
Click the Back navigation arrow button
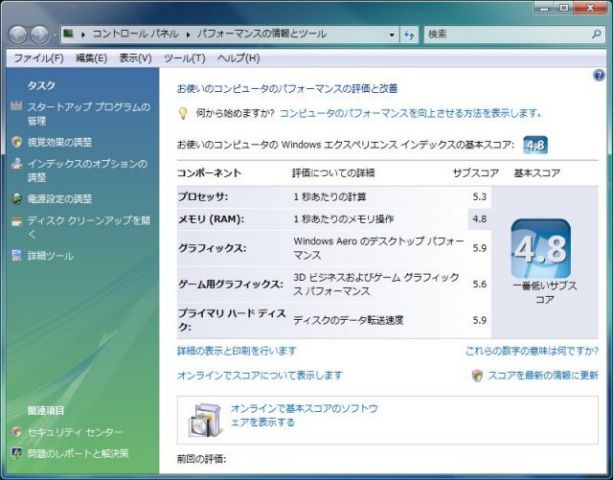click(x=21, y=34)
